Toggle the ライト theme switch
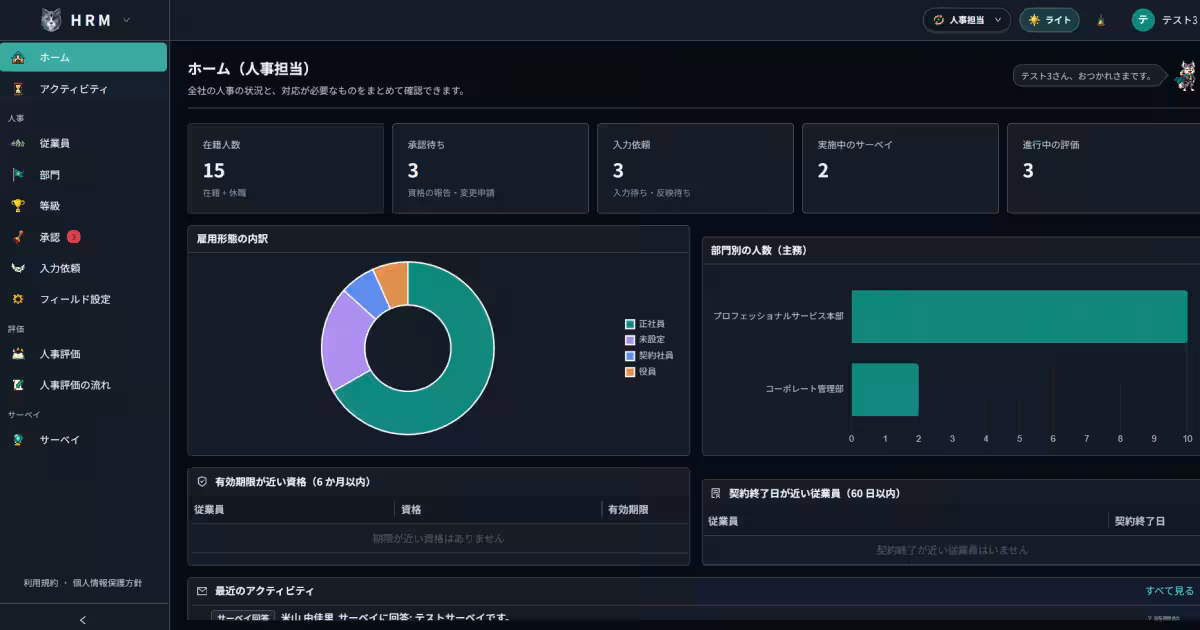Viewport: 1200px width, 630px height. point(1049,20)
